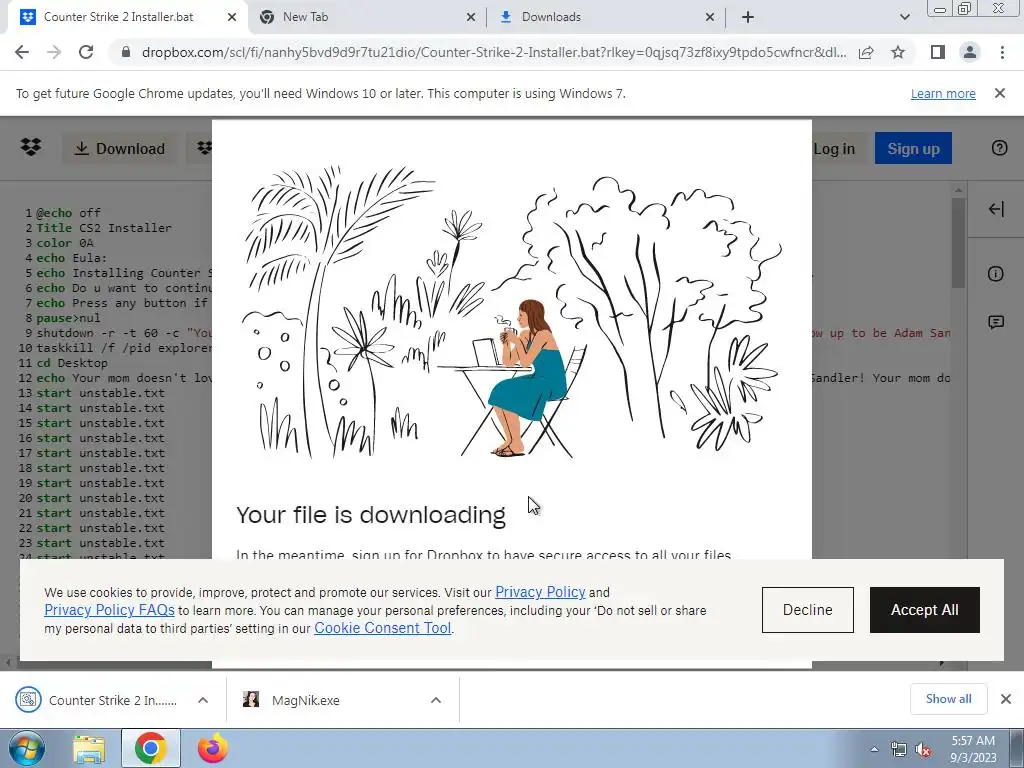Switch to the Downloads tab
The height and width of the screenshot is (768, 1024).
pos(551,17)
